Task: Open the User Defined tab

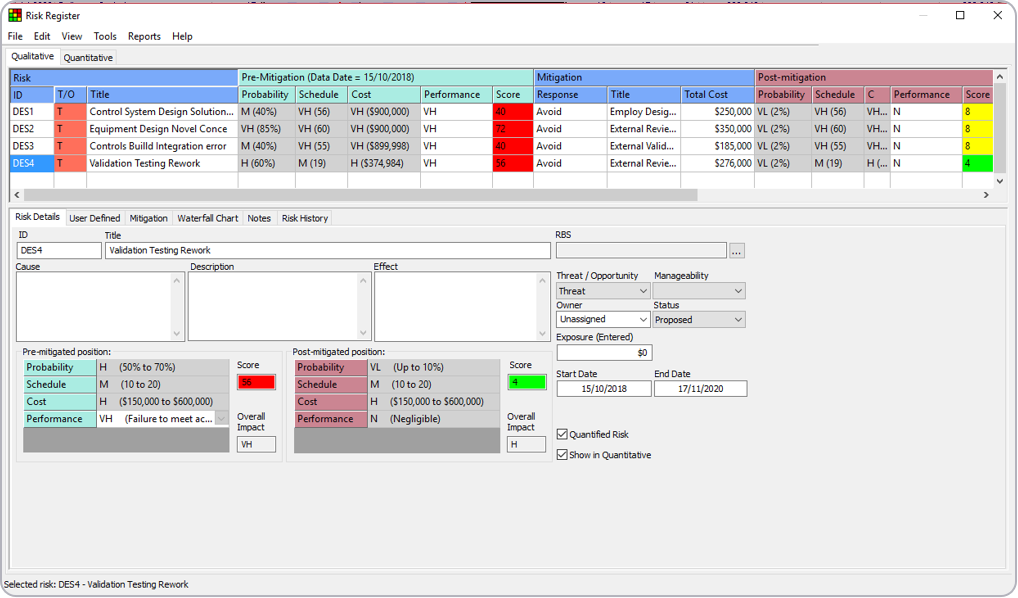Action: coord(95,218)
